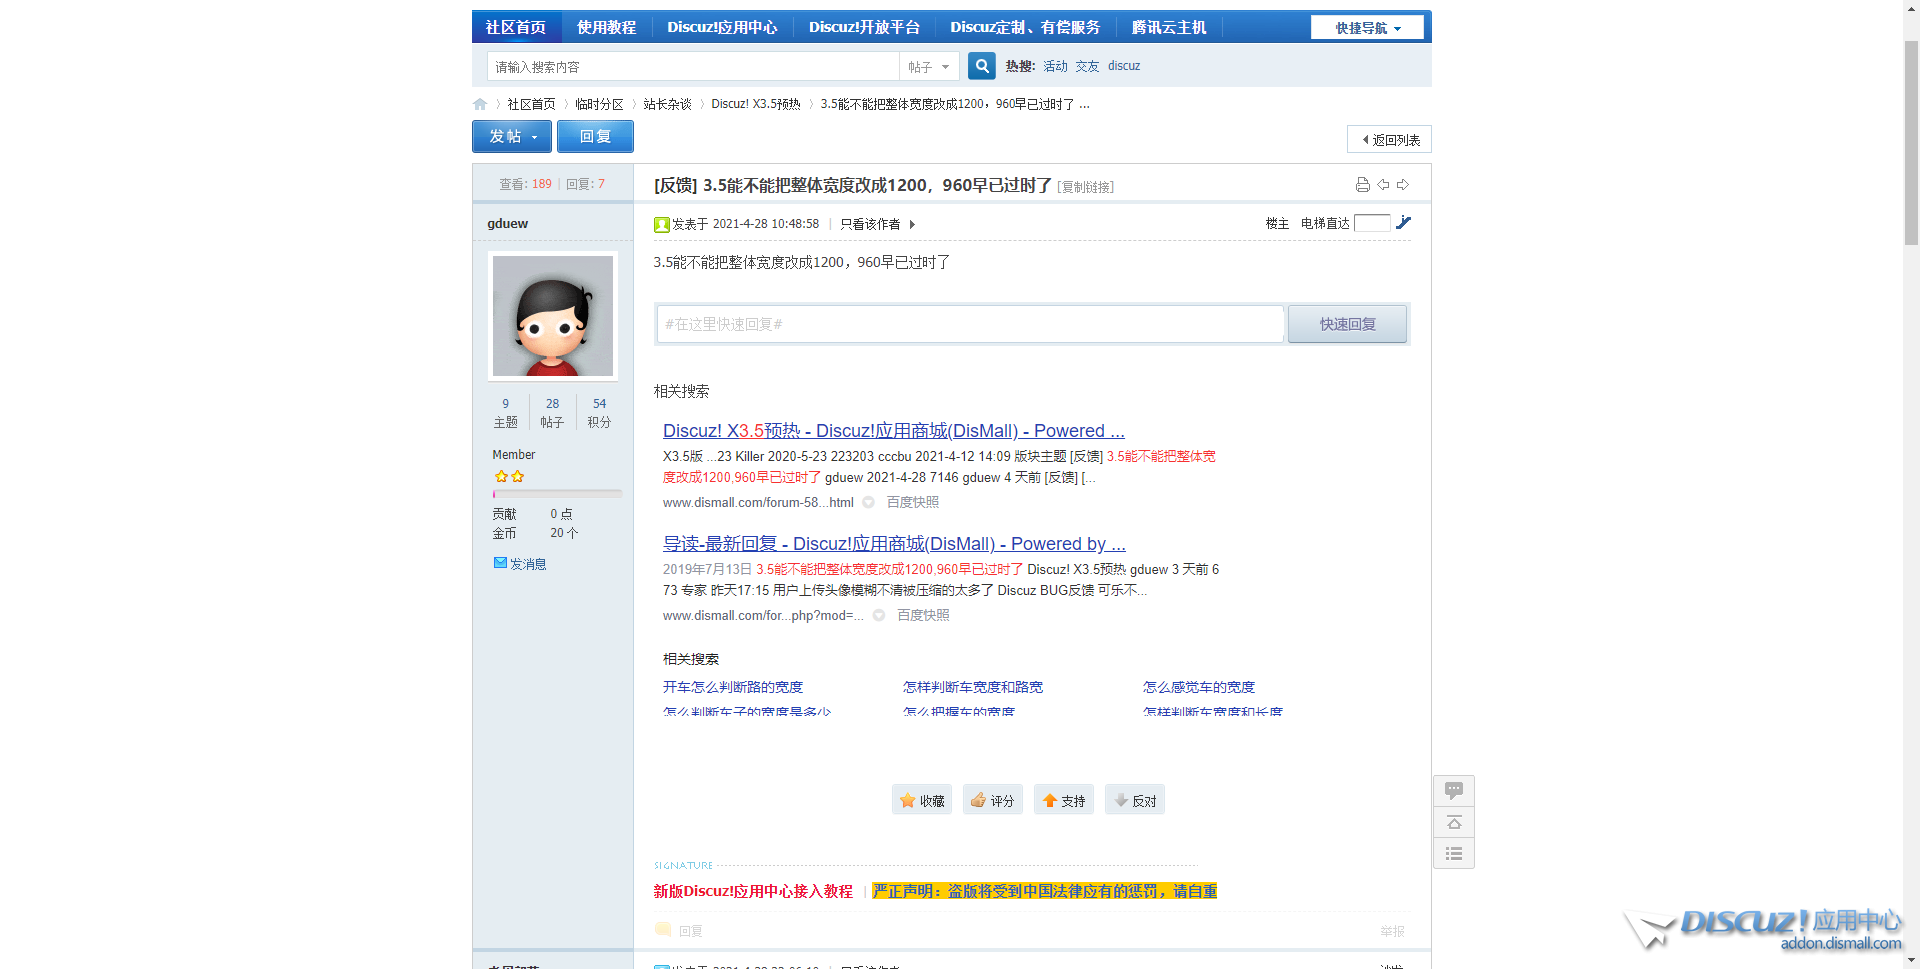Click the 复制链接 link beside the title
Image resolution: width=1920 pixels, height=969 pixels.
pos(1085,187)
